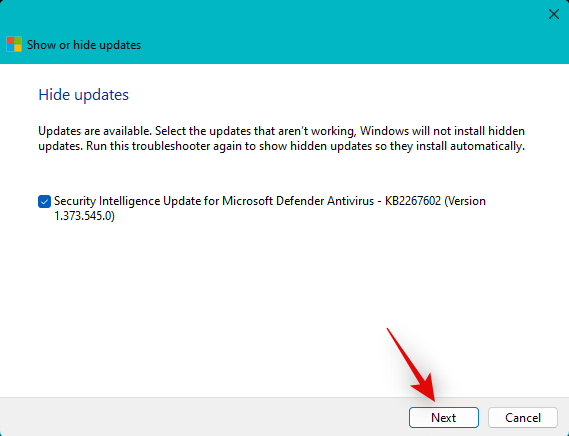Click the 'Updates are available' description text
This screenshot has width=569, height=436.
(282, 138)
